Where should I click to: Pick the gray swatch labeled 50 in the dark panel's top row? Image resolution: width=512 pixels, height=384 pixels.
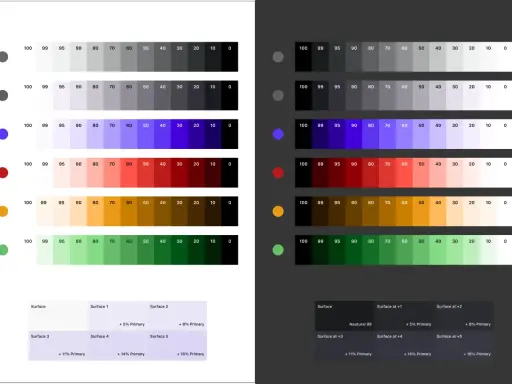coord(421,57)
